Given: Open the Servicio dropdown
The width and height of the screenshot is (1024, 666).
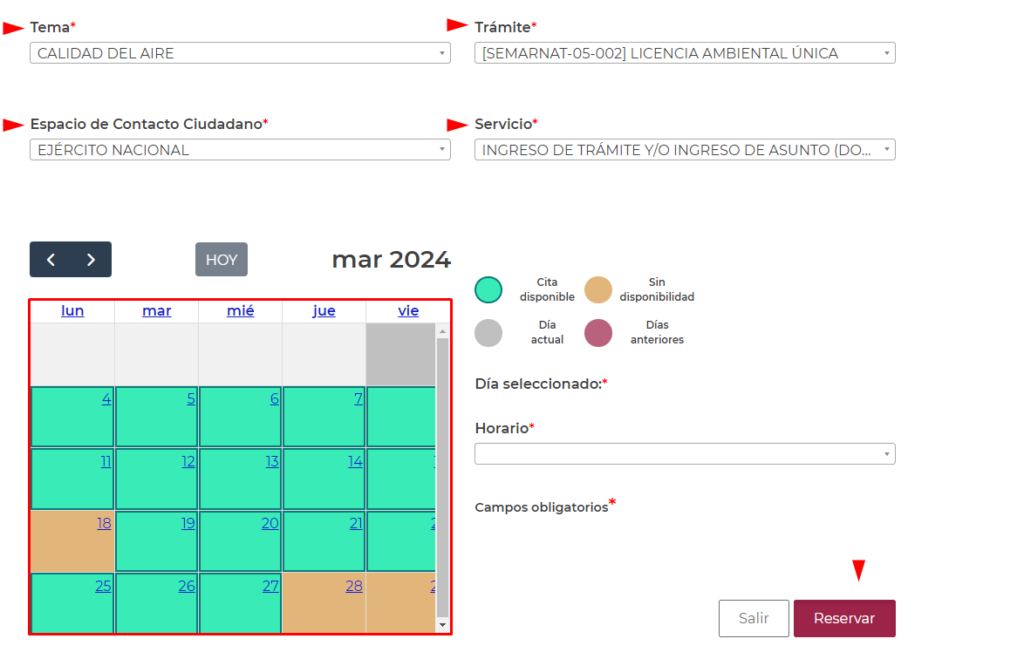Looking at the screenshot, I should click(684, 150).
